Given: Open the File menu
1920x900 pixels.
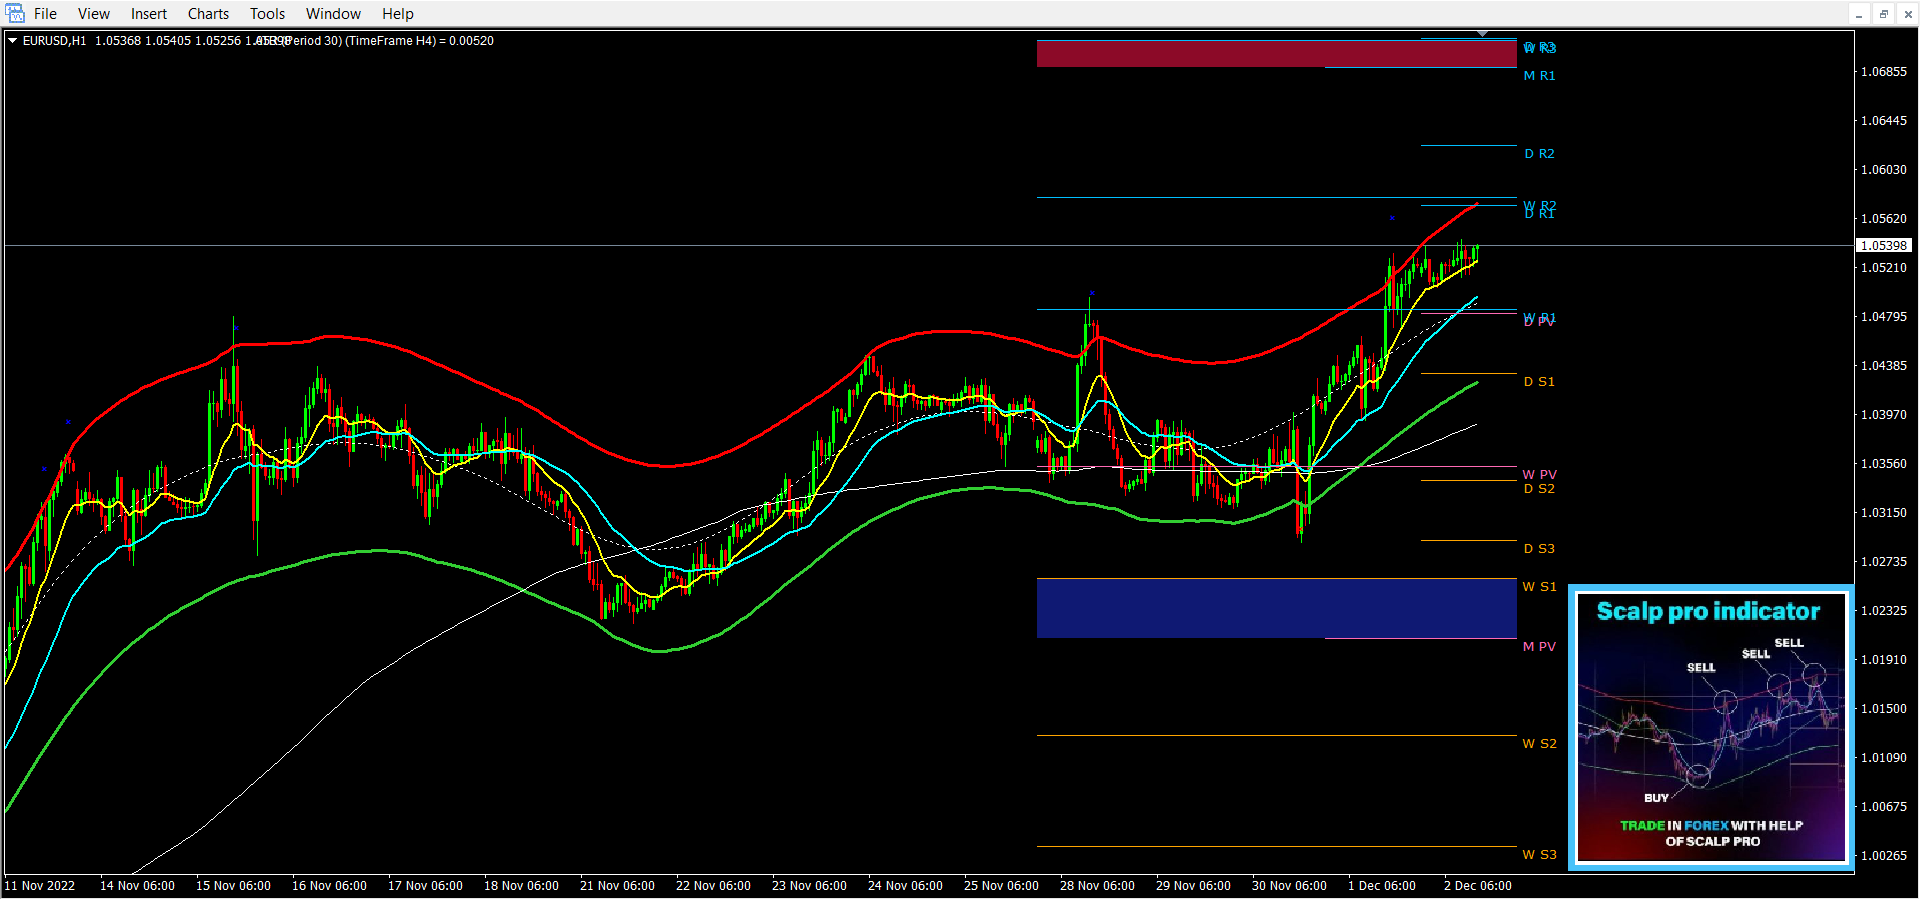Looking at the screenshot, I should tap(45, 14).
